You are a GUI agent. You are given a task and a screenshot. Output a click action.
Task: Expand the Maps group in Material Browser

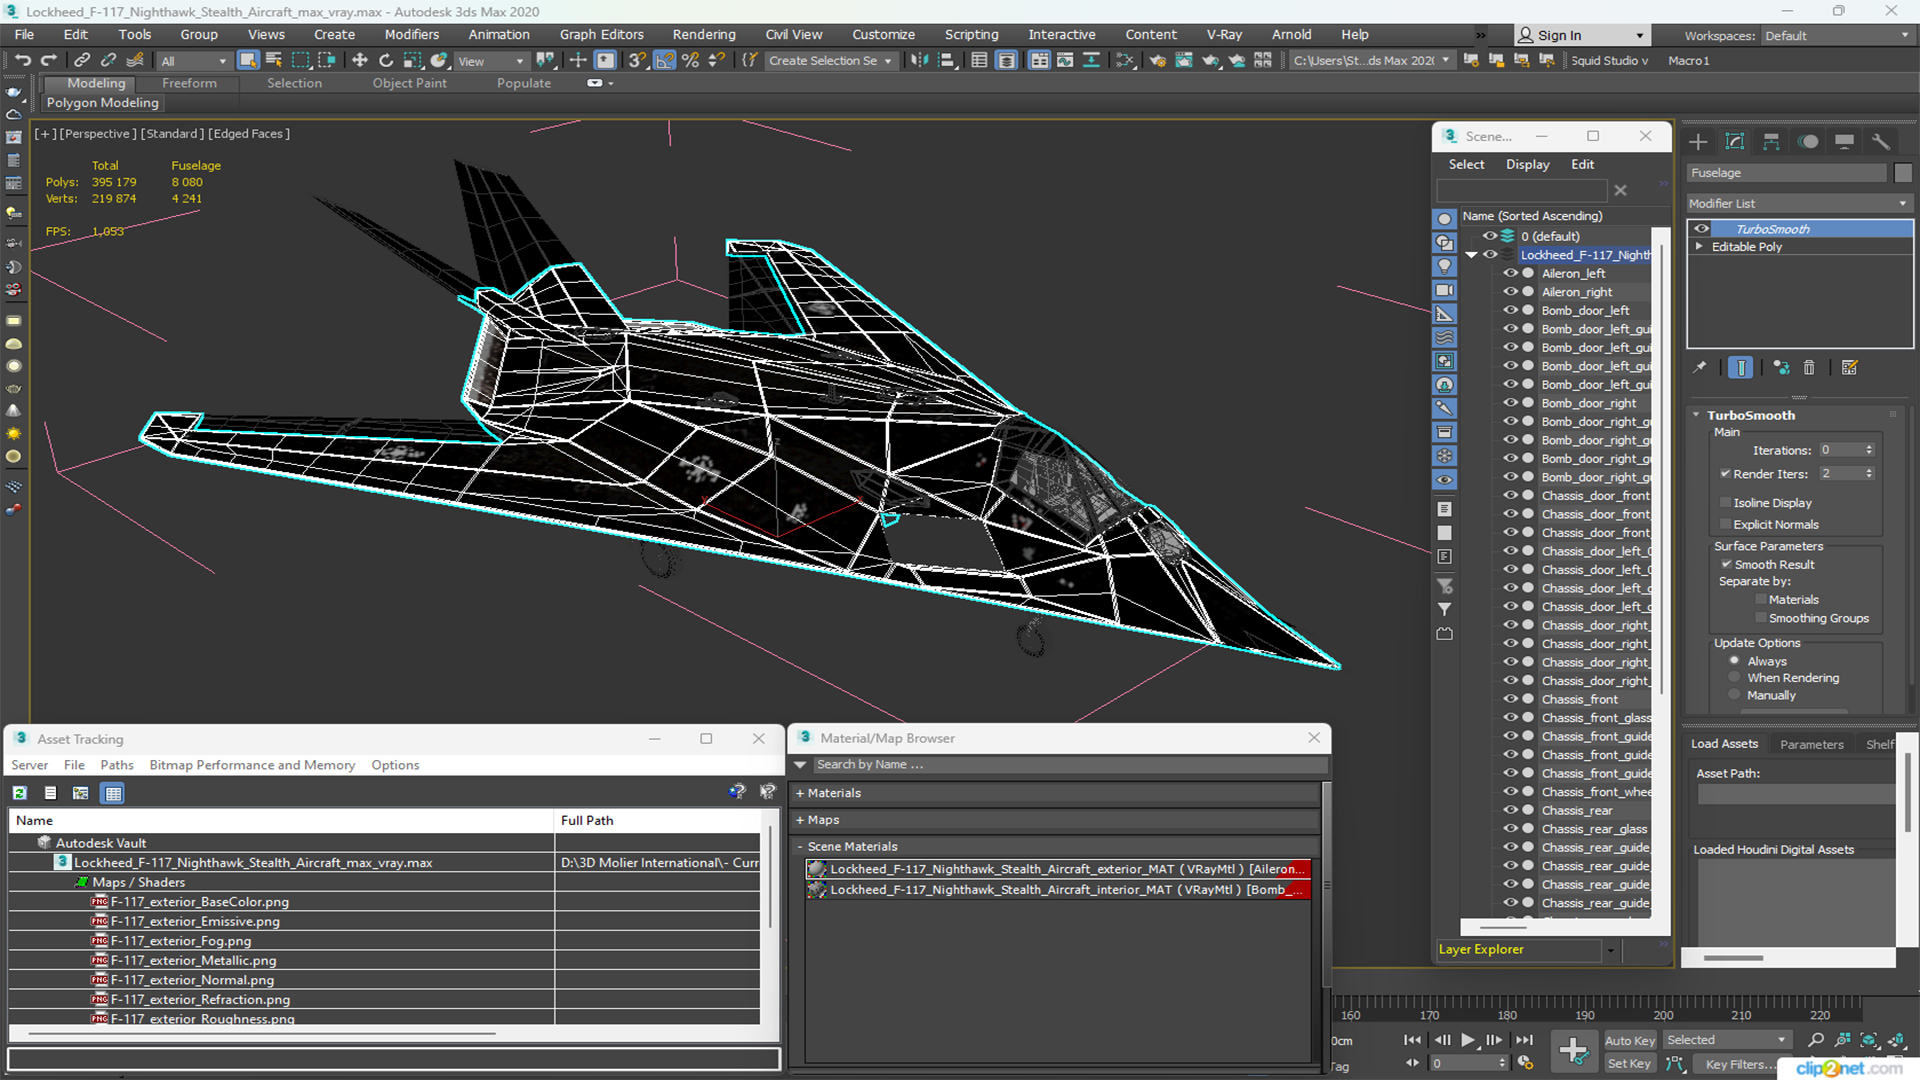[801, 820]
